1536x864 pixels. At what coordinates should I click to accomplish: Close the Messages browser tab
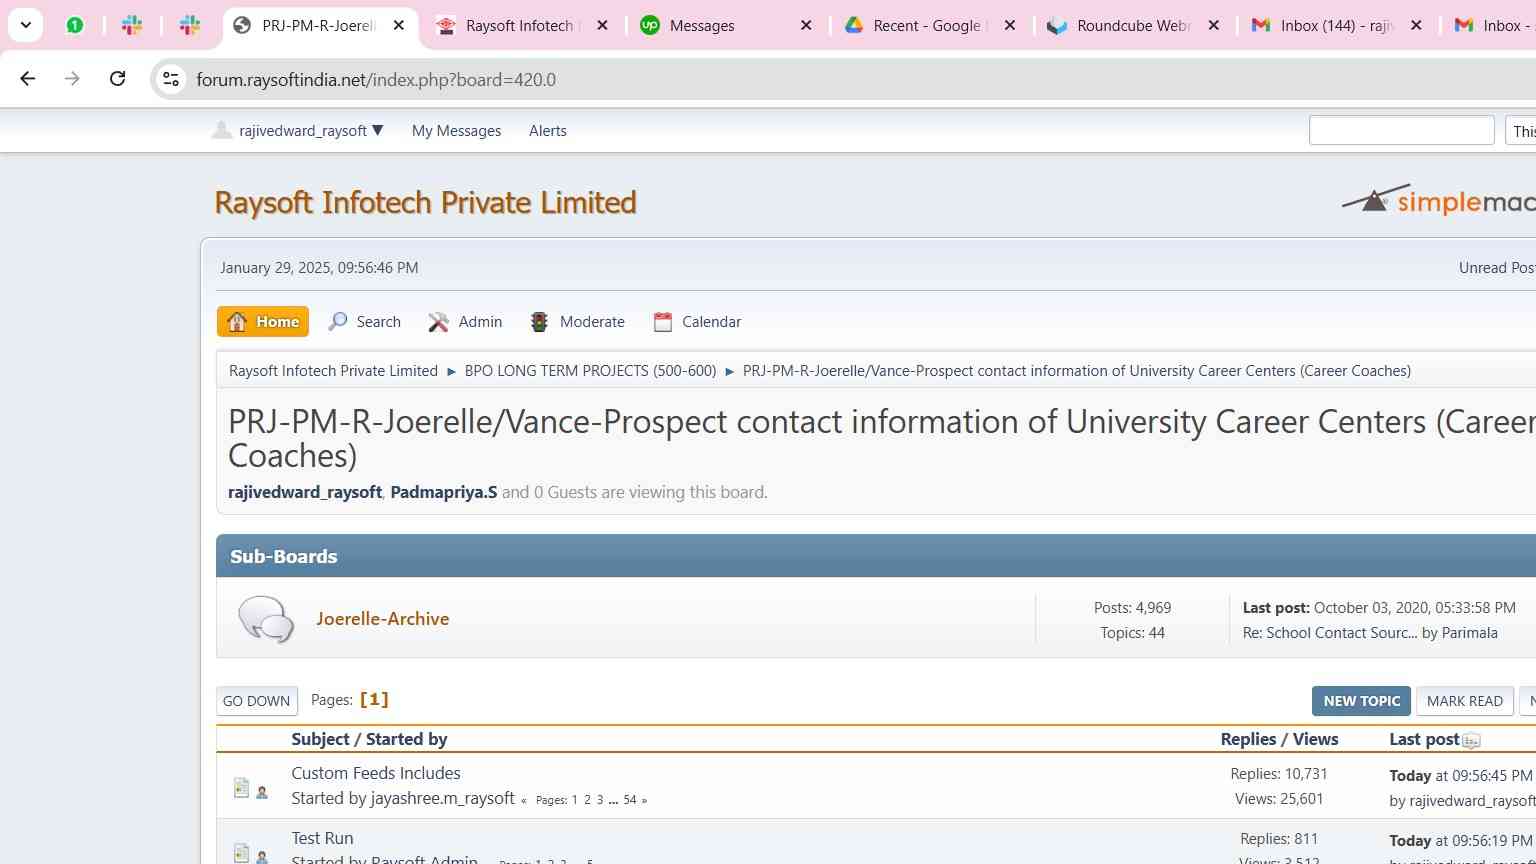click(x=806, y=25)
